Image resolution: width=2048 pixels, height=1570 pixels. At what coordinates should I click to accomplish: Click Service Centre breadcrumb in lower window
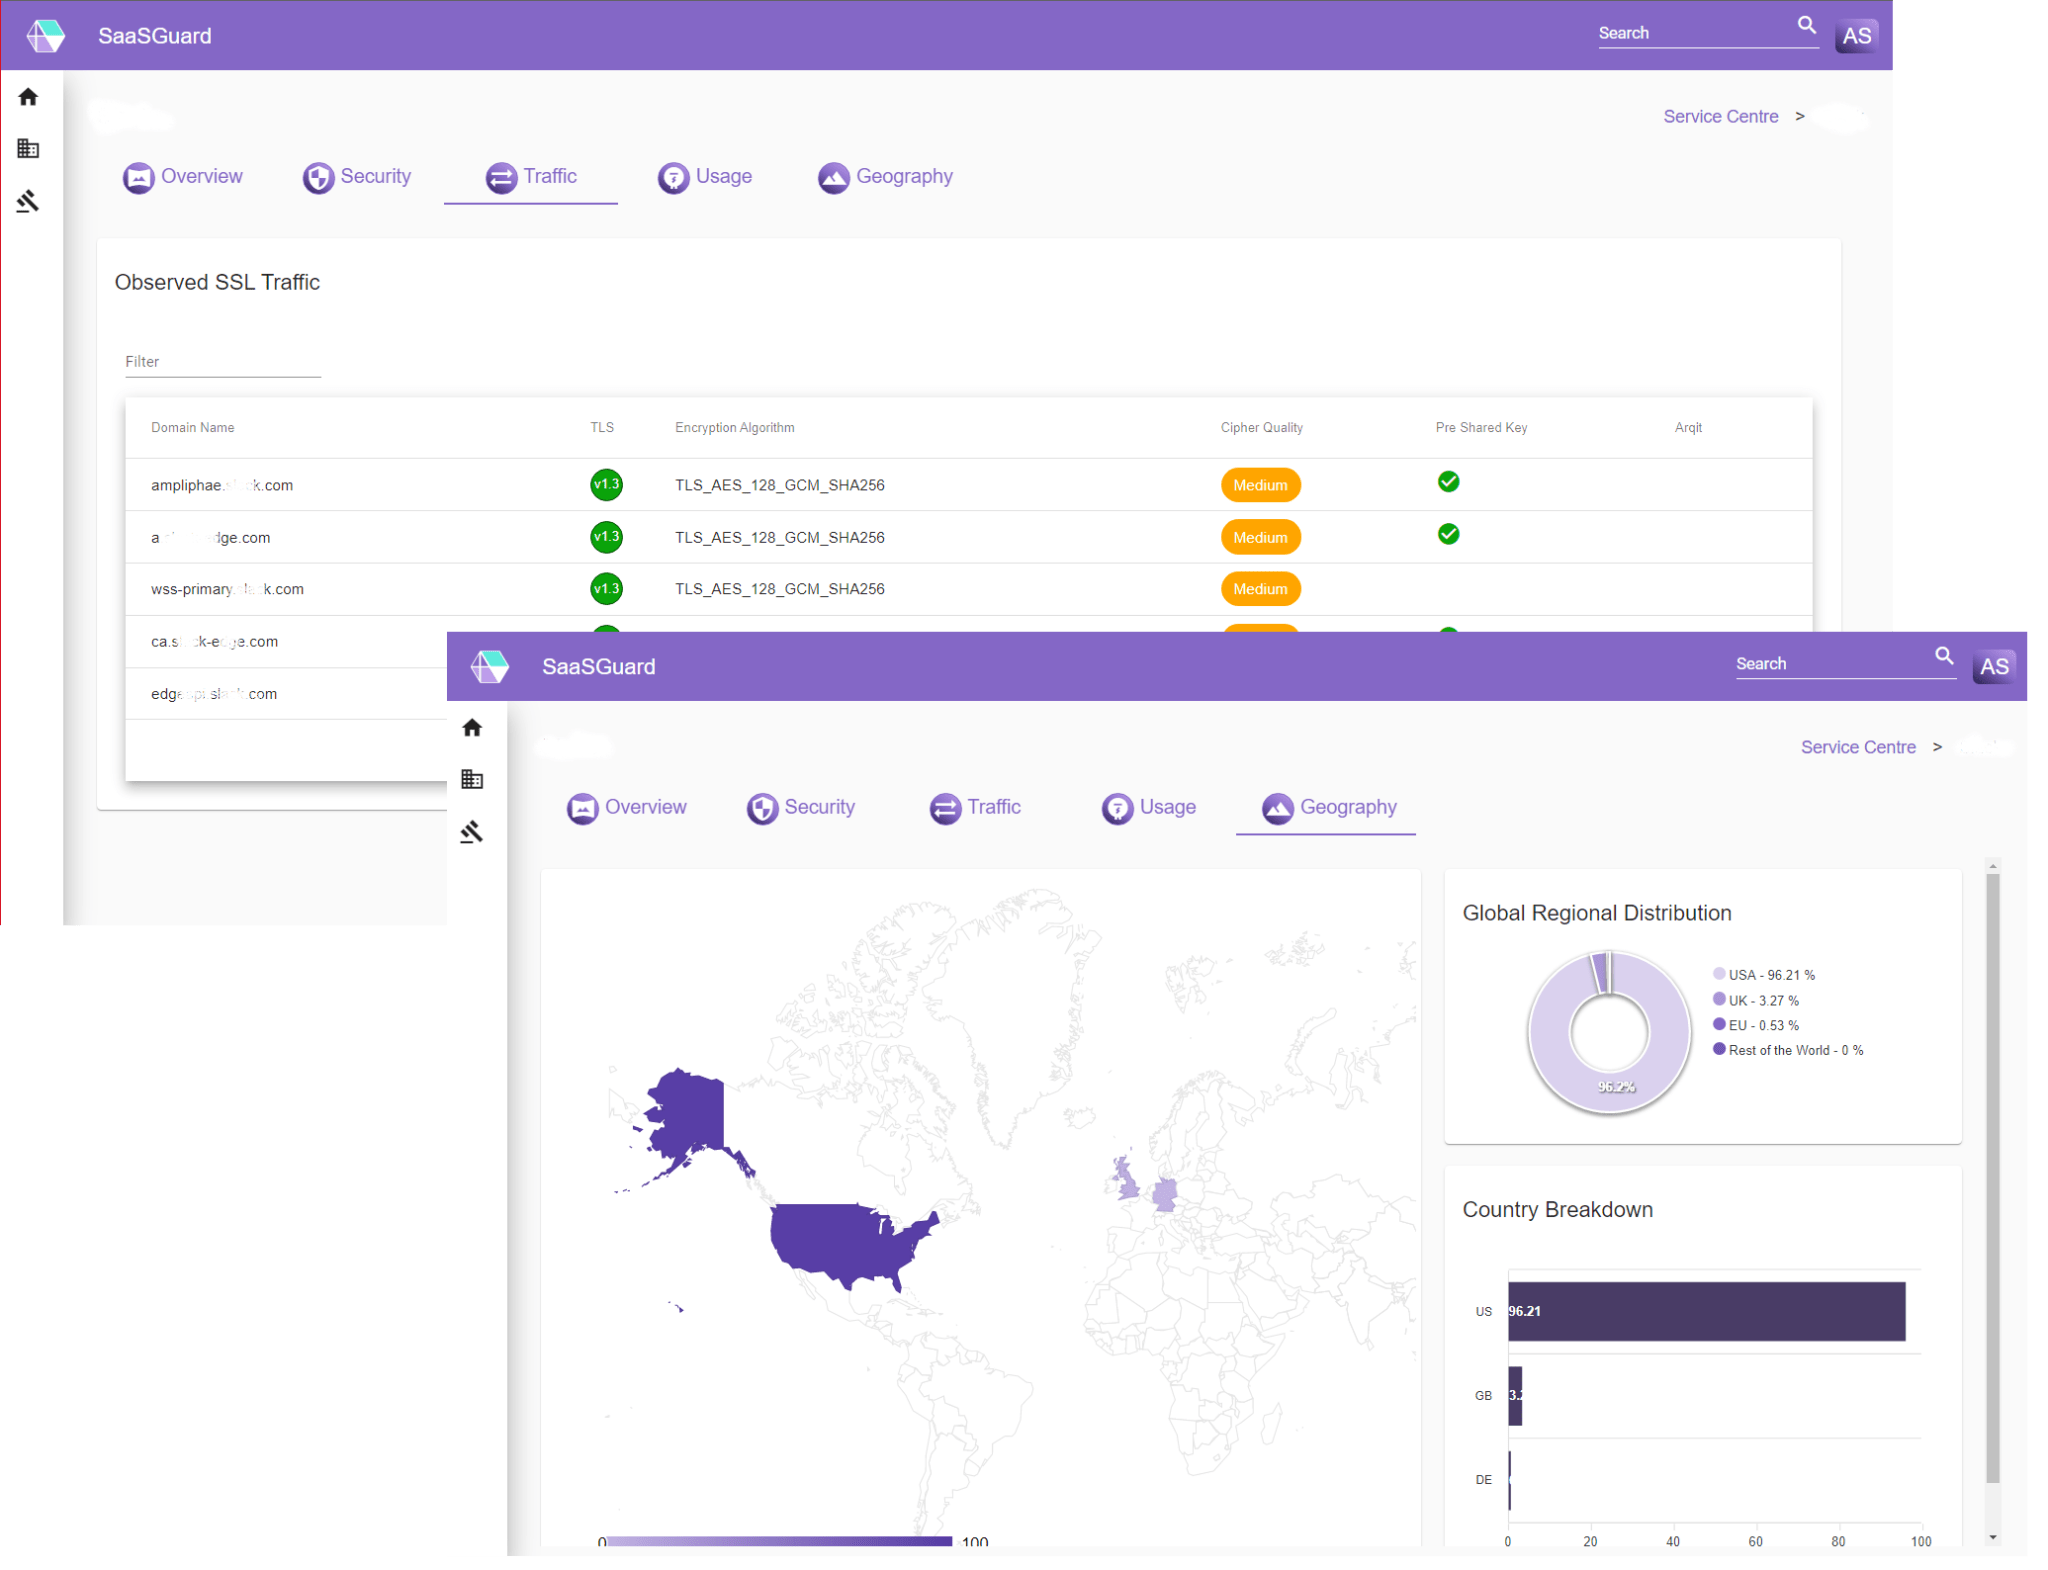coord(1857,748)
